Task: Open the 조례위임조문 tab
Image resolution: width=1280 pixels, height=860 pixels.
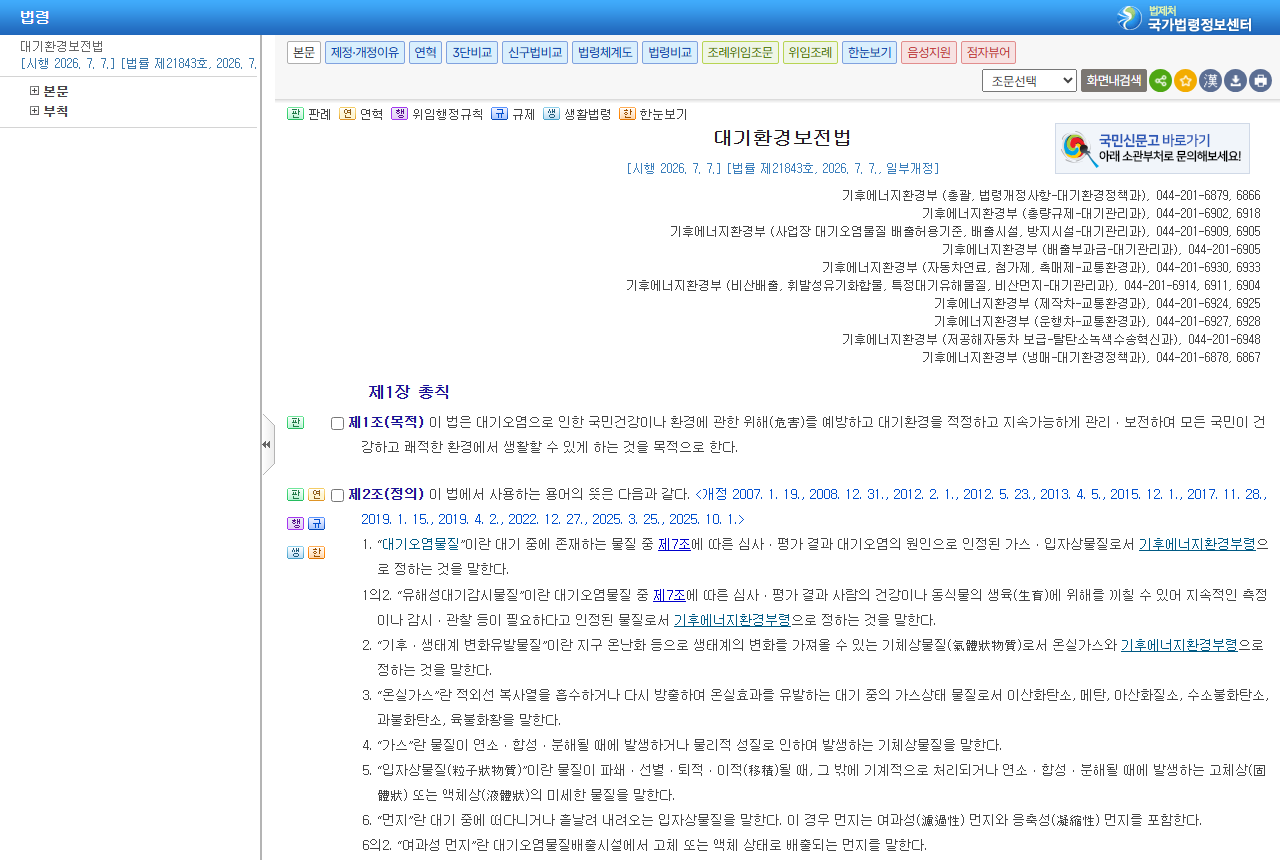Action: (x=740, y=53)
